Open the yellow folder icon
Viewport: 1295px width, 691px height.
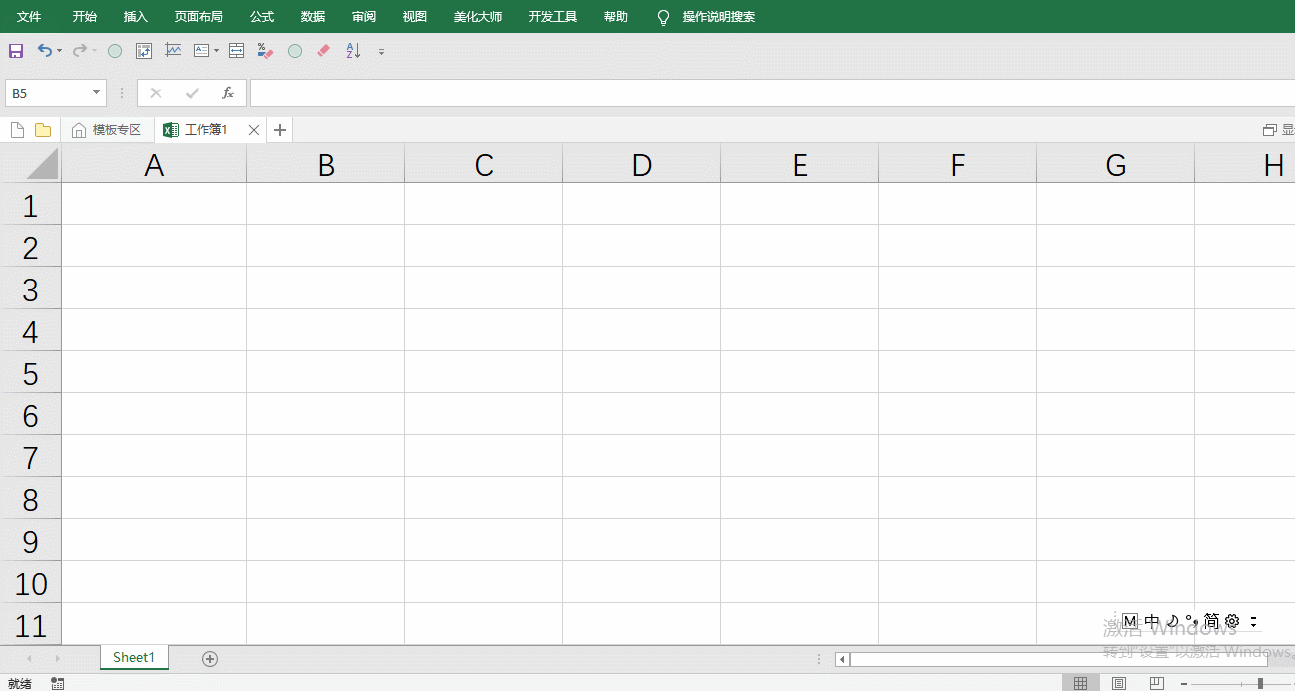43,130
